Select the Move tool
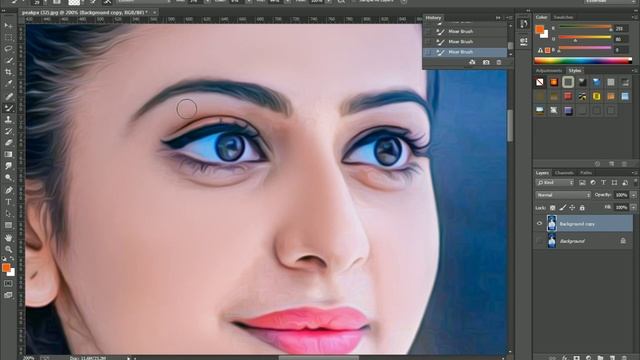 (x=8, y=25)
